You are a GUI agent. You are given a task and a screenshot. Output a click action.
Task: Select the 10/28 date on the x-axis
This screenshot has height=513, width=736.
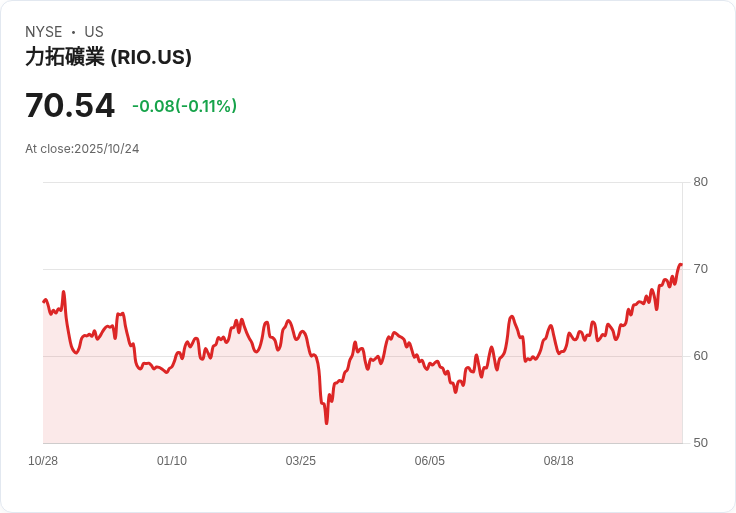(x=43, y=461)
